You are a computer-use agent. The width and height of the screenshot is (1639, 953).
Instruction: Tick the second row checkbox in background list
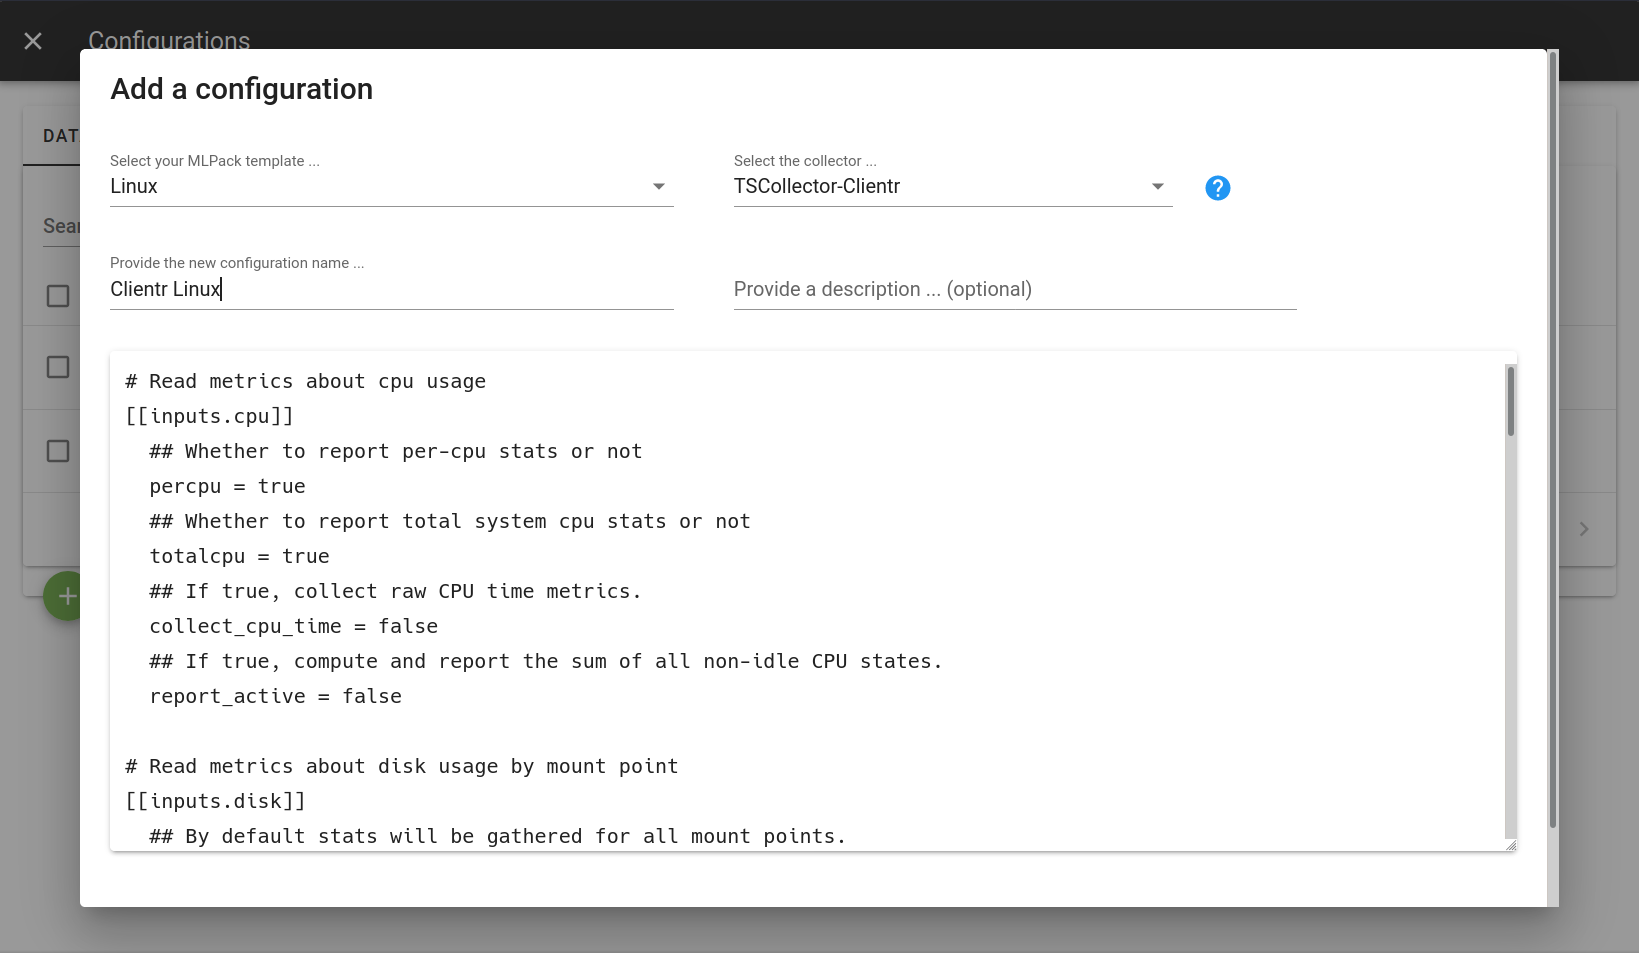(58, 367)
